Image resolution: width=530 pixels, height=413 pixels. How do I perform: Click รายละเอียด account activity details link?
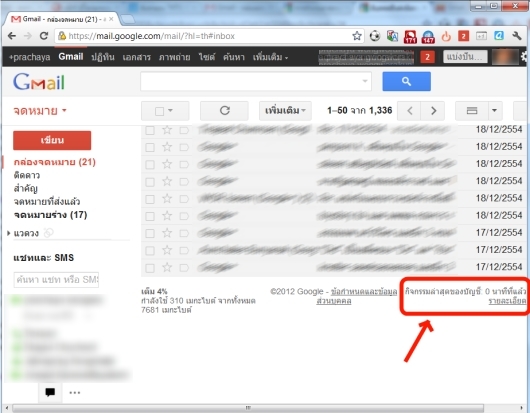507,300
